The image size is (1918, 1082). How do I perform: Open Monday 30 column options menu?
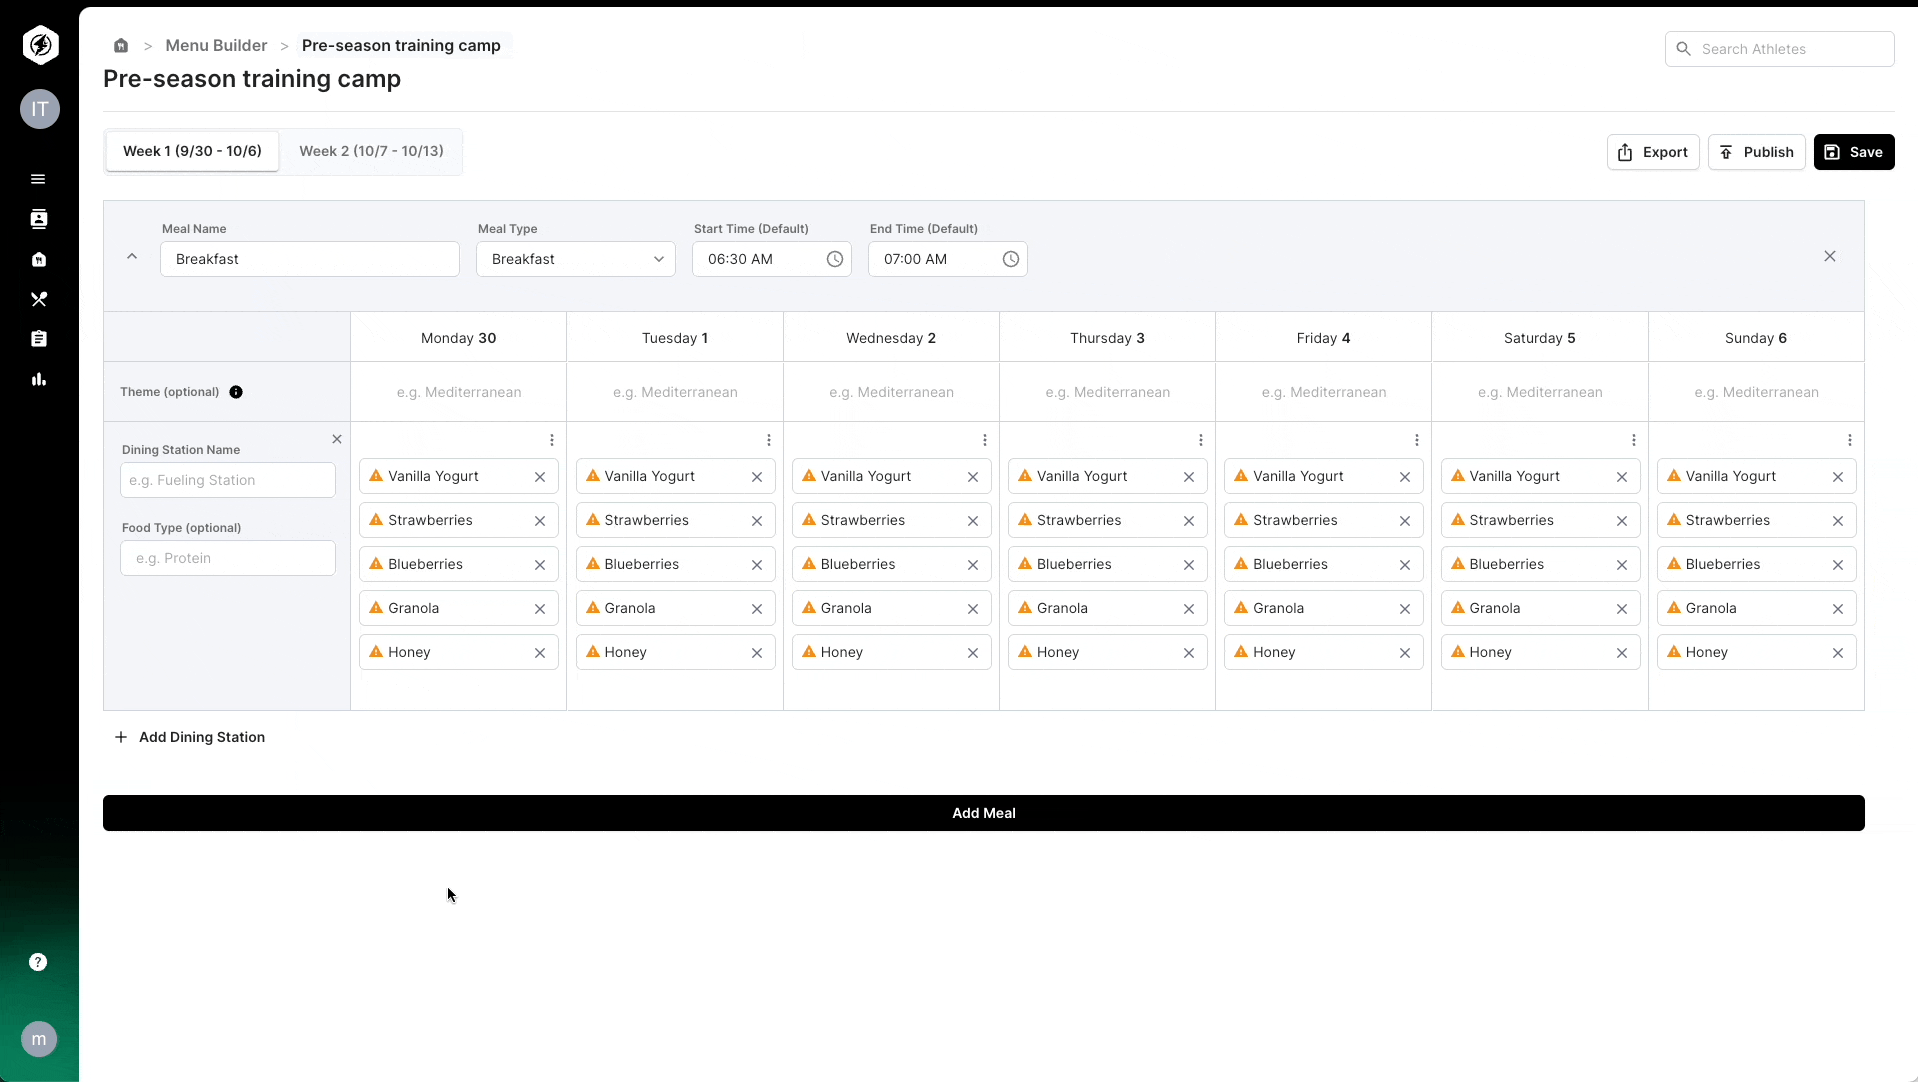(x=551, y=440)
